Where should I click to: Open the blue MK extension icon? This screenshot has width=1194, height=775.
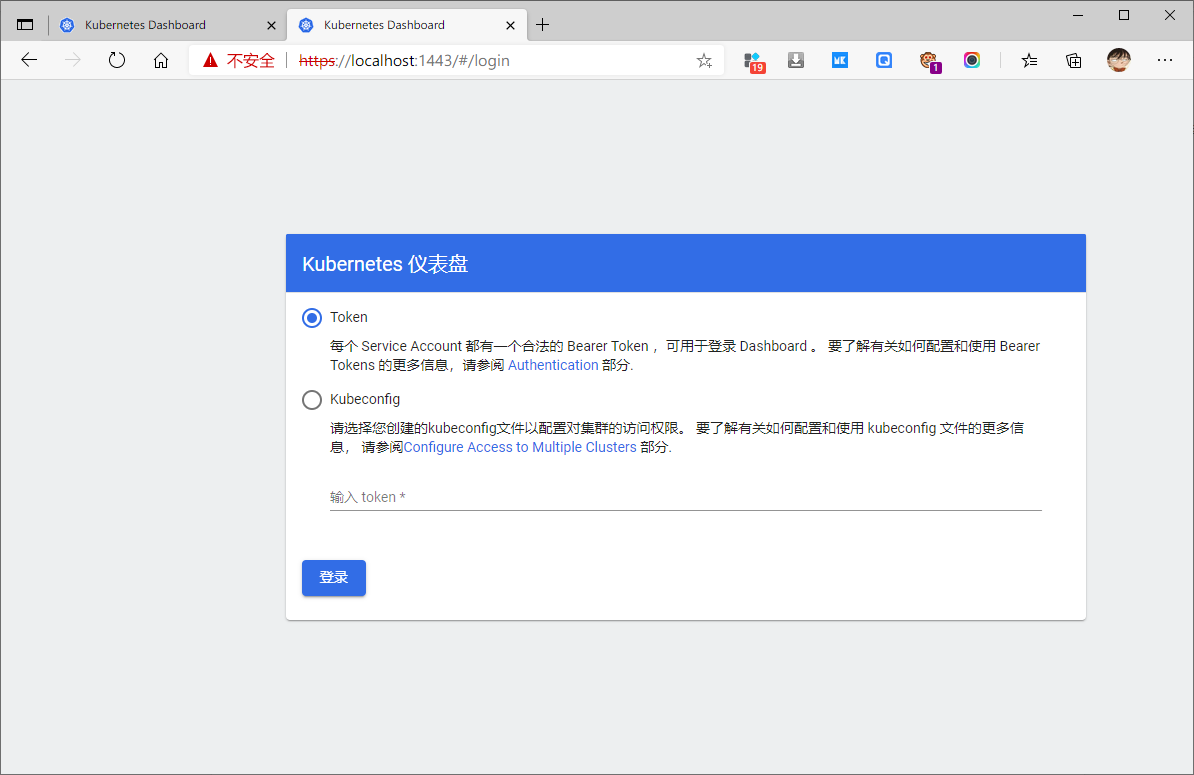click(840, 60)
